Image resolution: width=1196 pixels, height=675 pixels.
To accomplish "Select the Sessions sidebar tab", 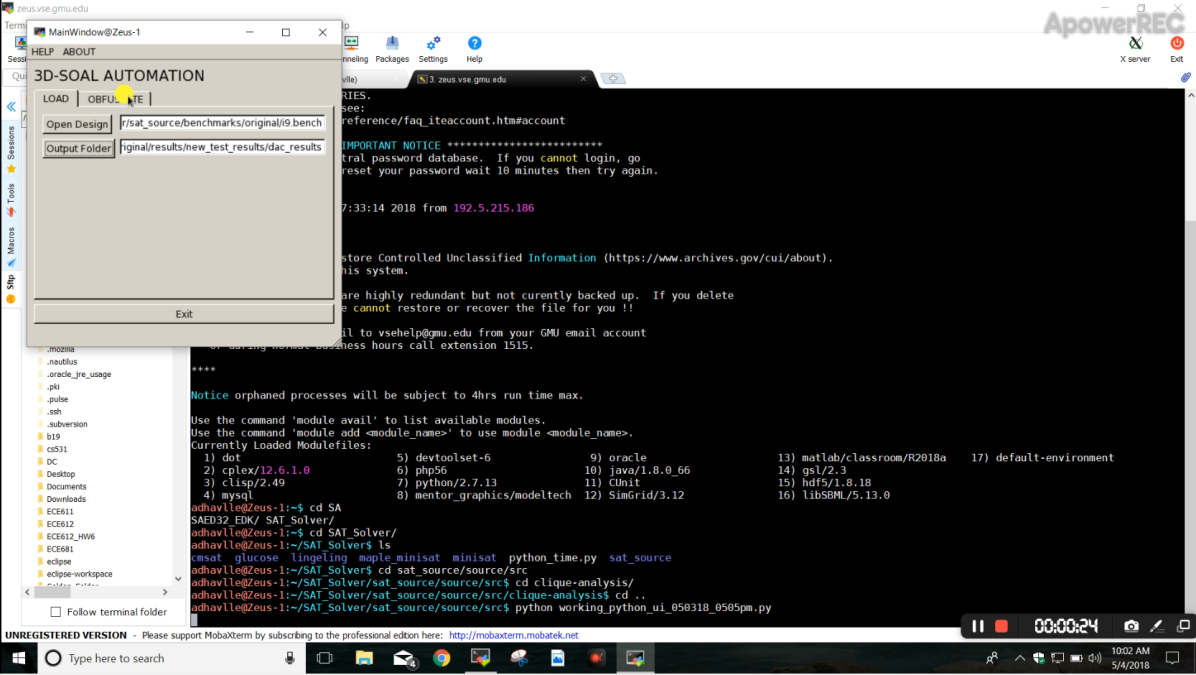I will pyautogui.click(x=11, y=149).
